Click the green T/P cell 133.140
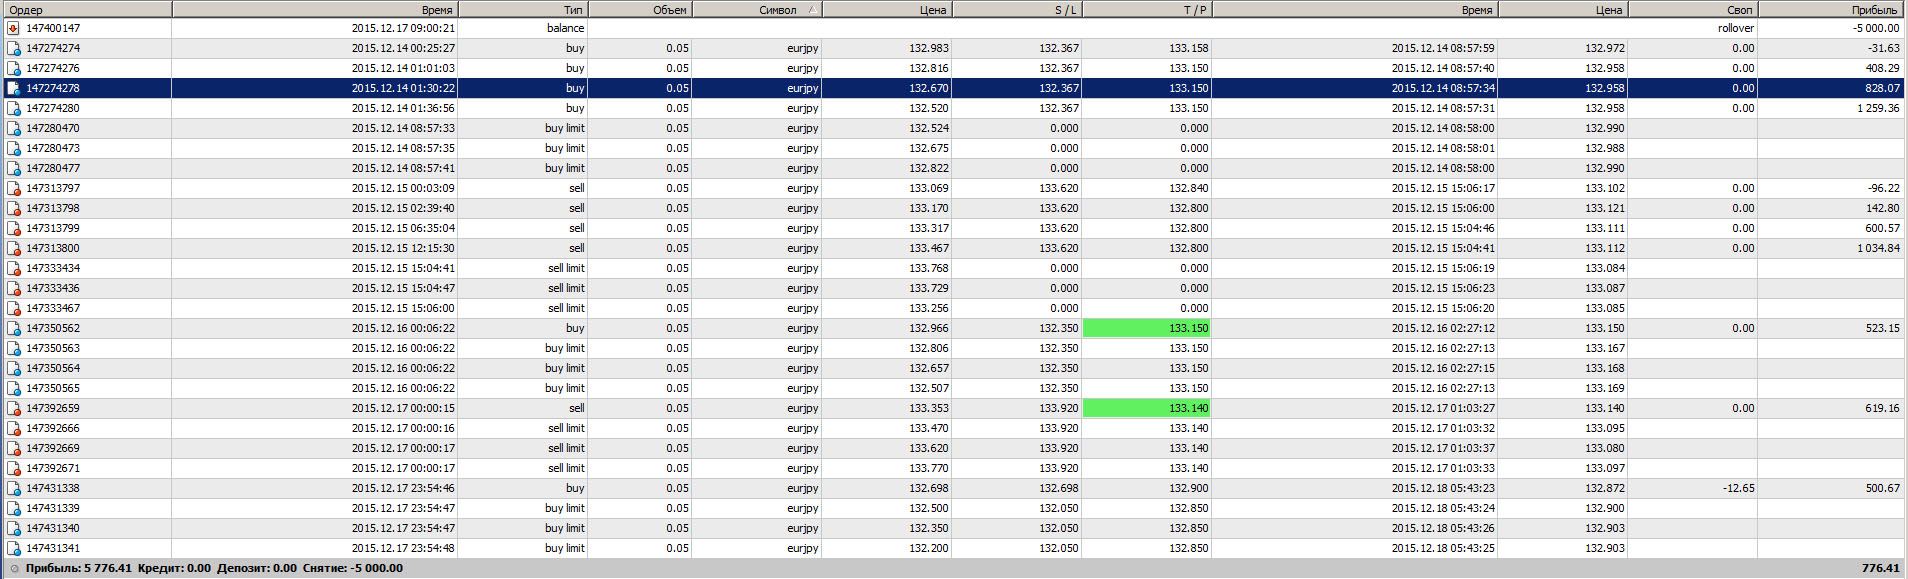 (1147, 408)
